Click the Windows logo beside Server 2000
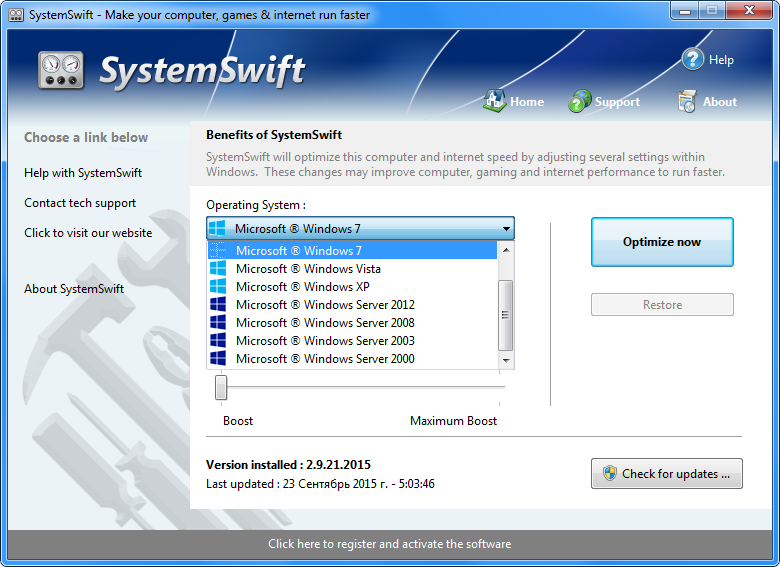The image size is (780, 567). click(x=218, y=359)
